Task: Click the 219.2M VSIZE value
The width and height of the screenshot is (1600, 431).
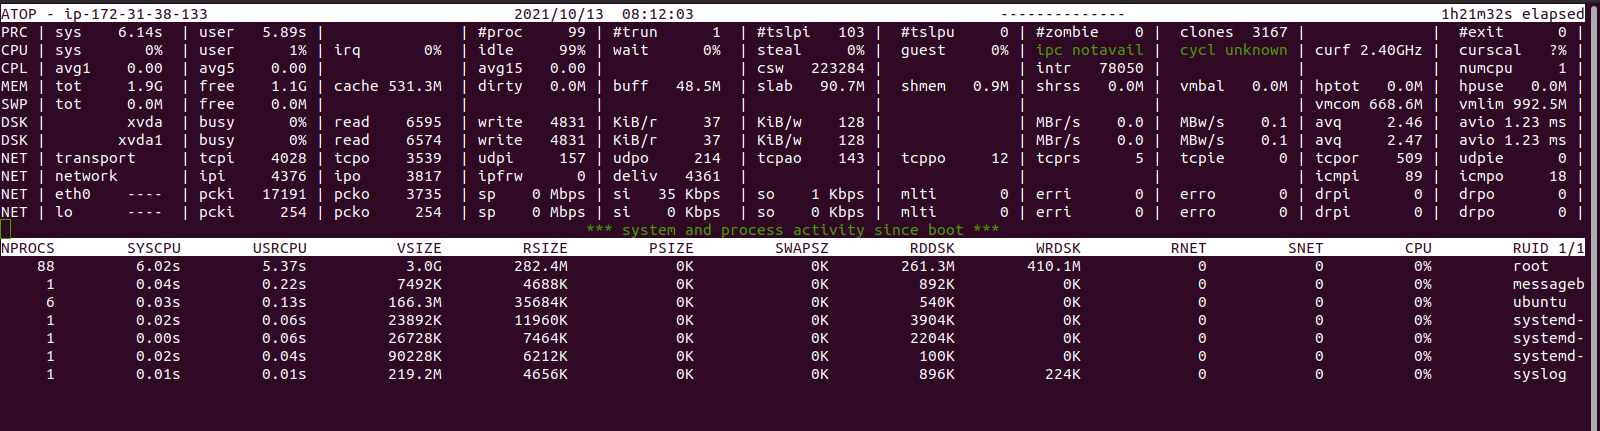Action: click(415, 374)
